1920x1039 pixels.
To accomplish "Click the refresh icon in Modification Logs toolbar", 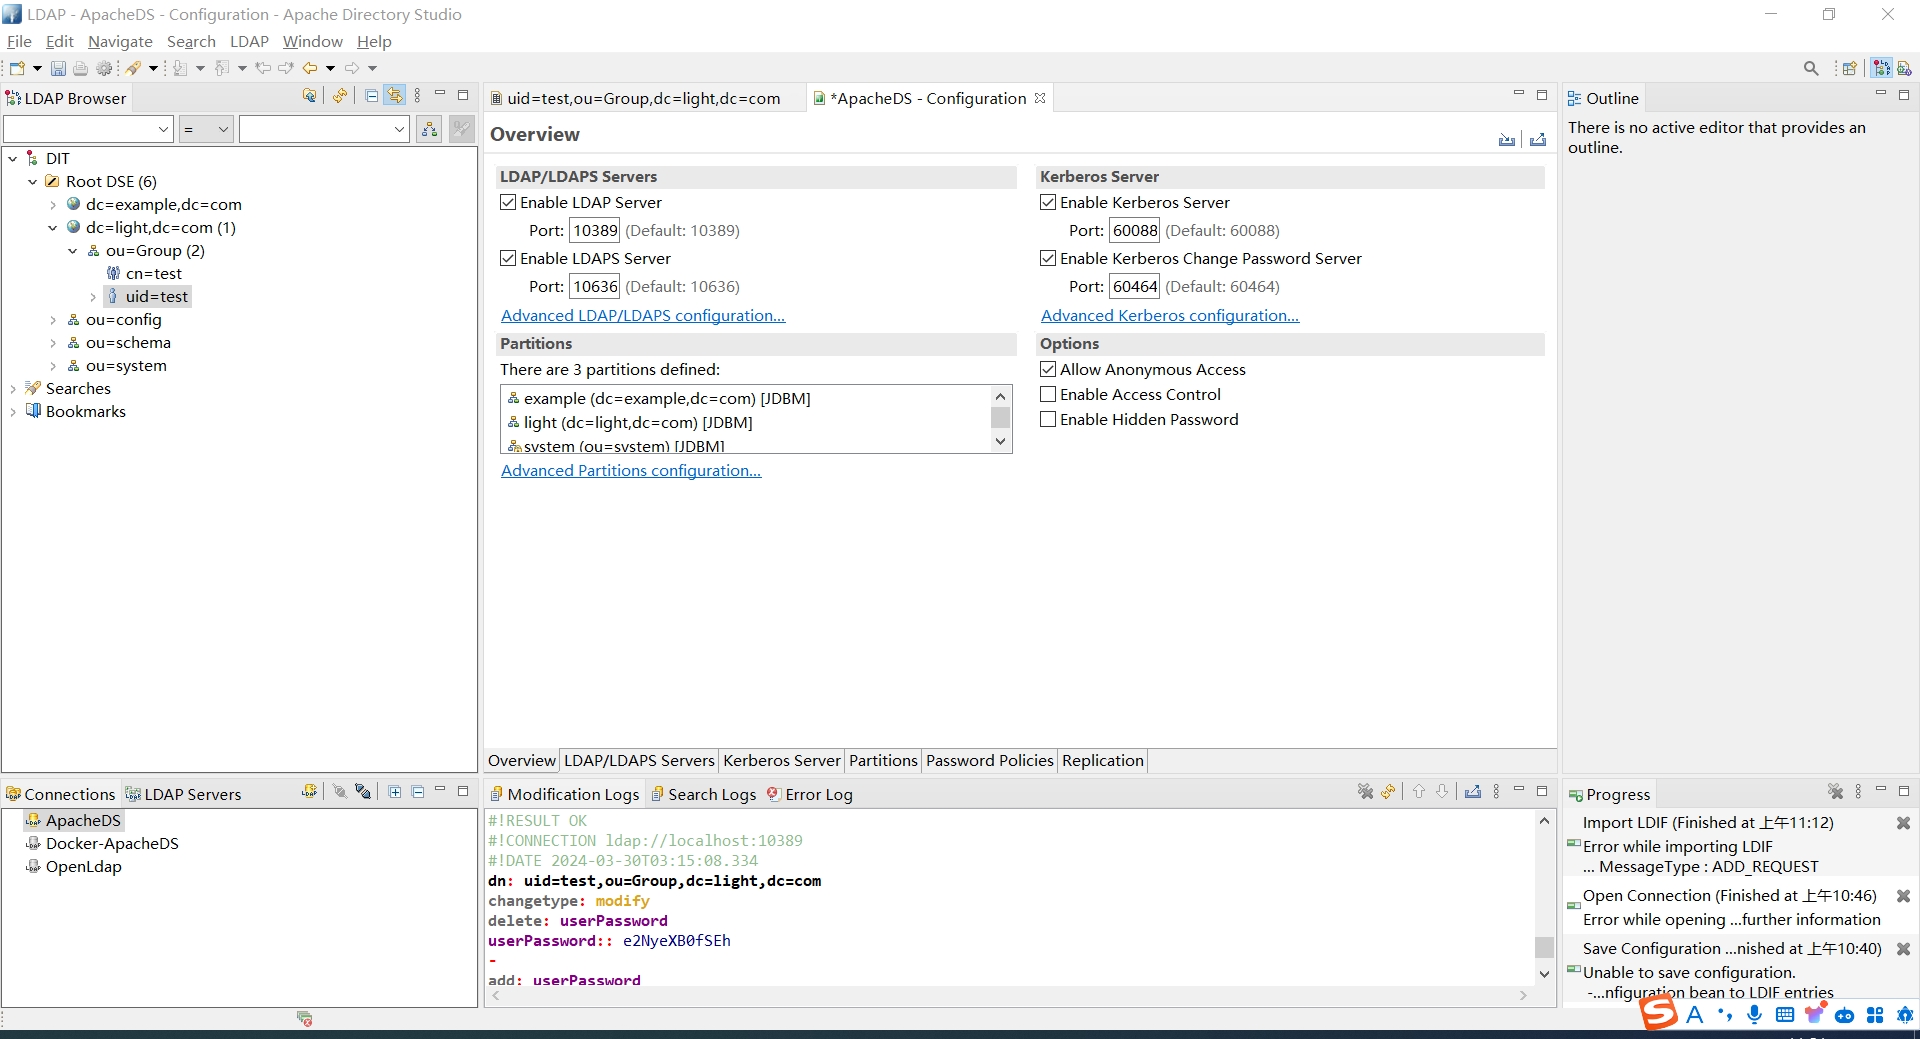I will (1388, 792).
